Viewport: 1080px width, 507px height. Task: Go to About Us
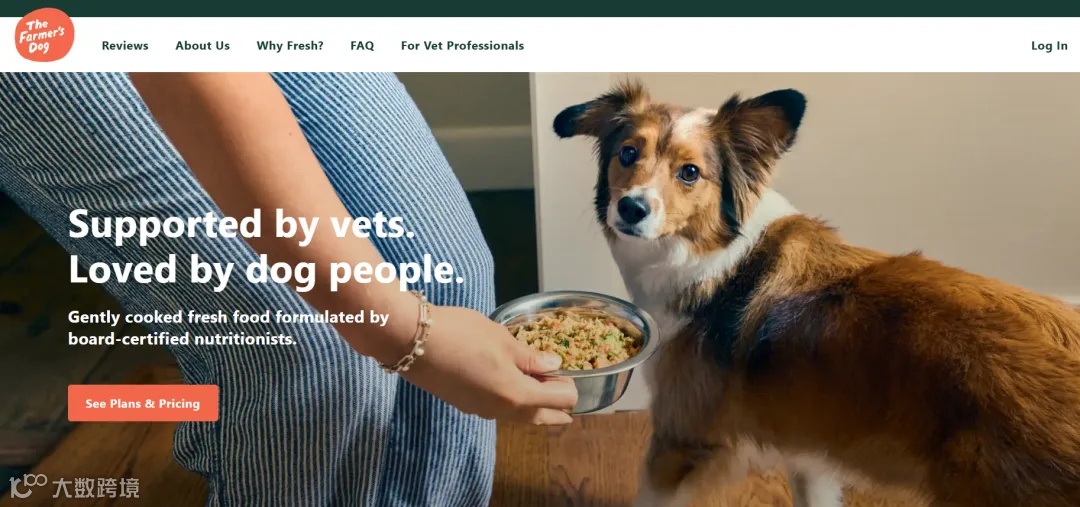click(x=202, y=45)
